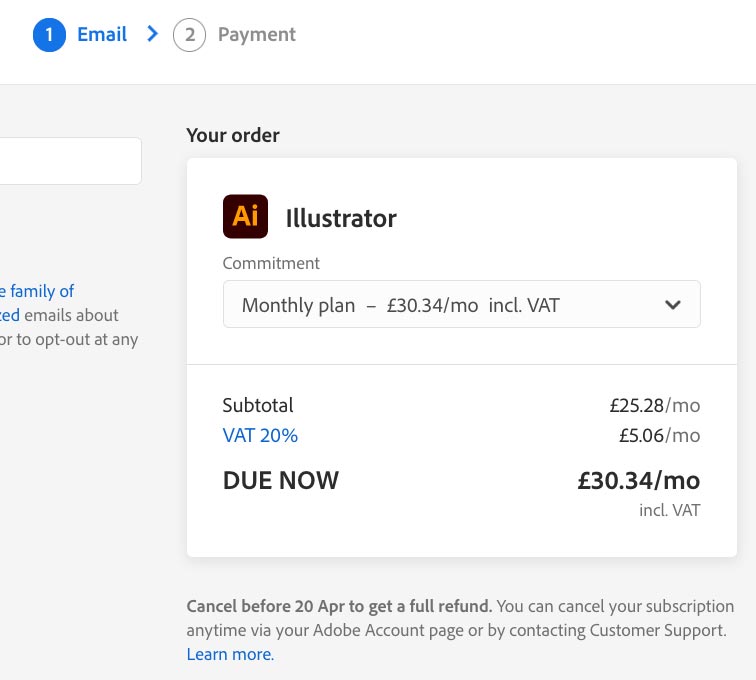Click the Subtotal label
The width and height of the screenshot is (756, 680).
258,406
